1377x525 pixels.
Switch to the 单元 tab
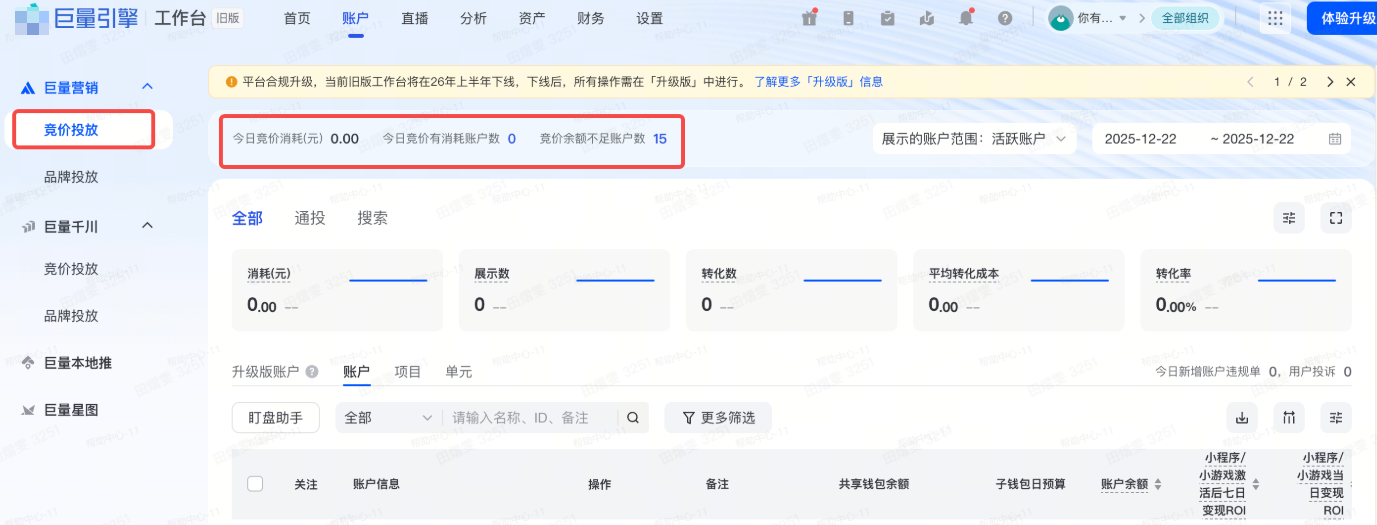click(459, 372)
